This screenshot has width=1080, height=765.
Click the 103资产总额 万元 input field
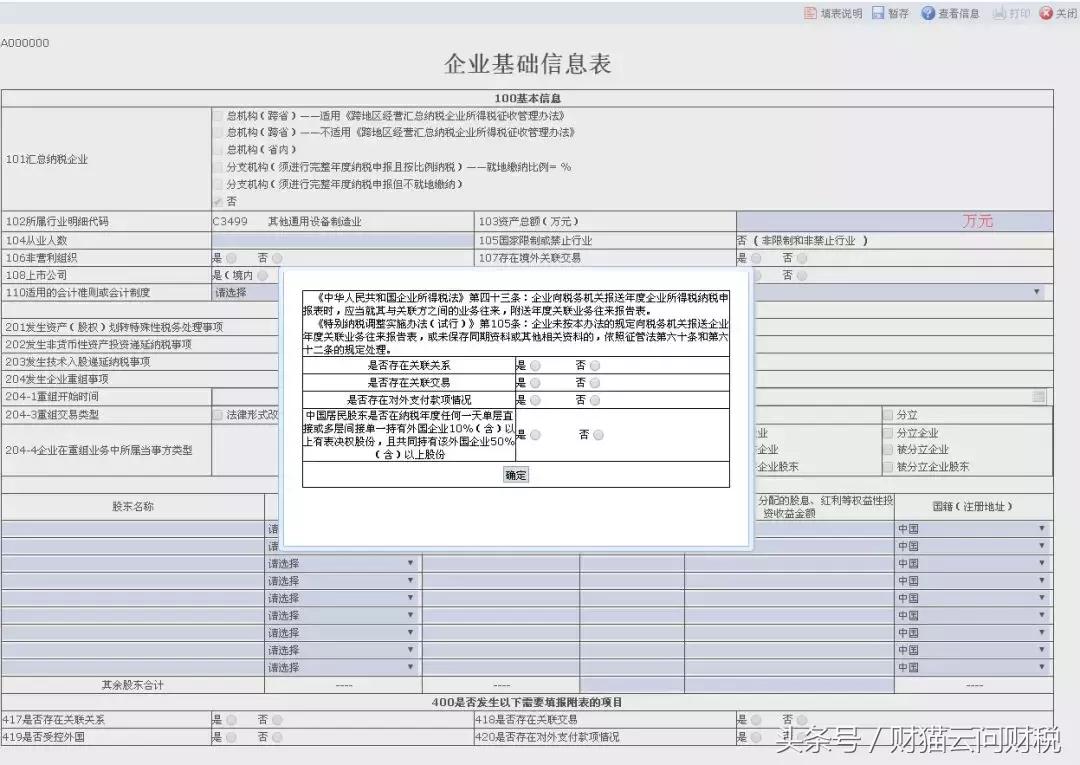tap(890, 221)
